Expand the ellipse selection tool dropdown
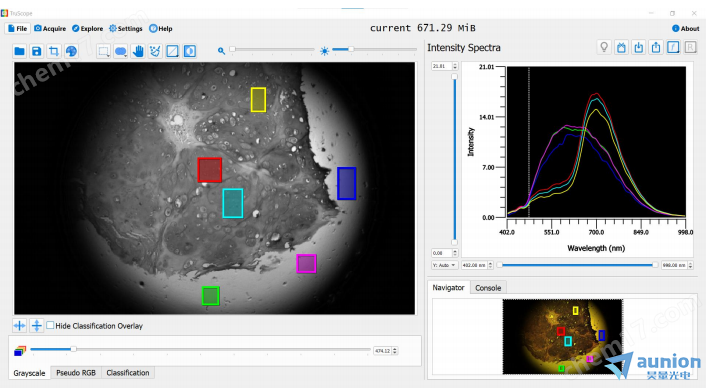Image resolution: width=713 pixels, height=391 pixels. 121,51
